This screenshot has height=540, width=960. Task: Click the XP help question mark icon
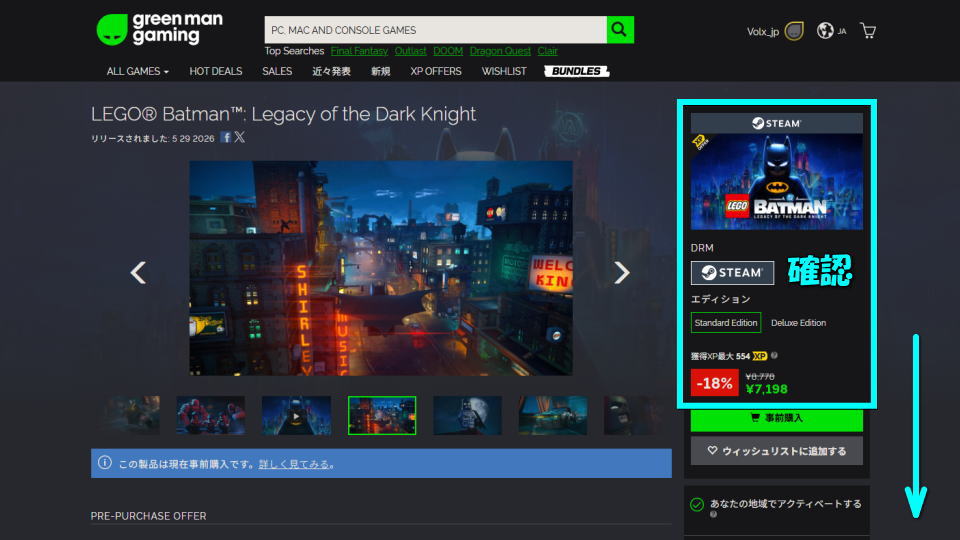pos(775,355)
